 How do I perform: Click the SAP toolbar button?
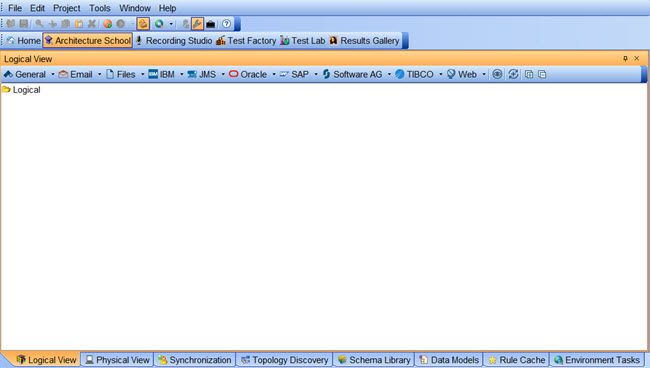294,75
